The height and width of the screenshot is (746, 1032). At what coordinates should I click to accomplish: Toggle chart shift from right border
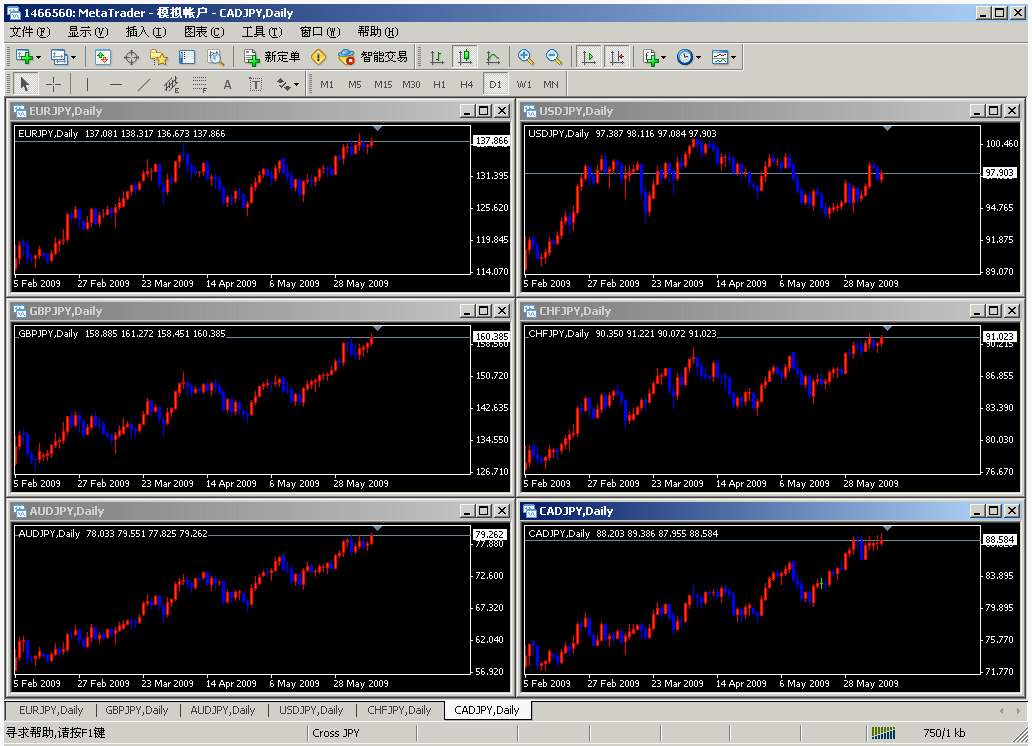pyautogui.click(x=617, y=57)
